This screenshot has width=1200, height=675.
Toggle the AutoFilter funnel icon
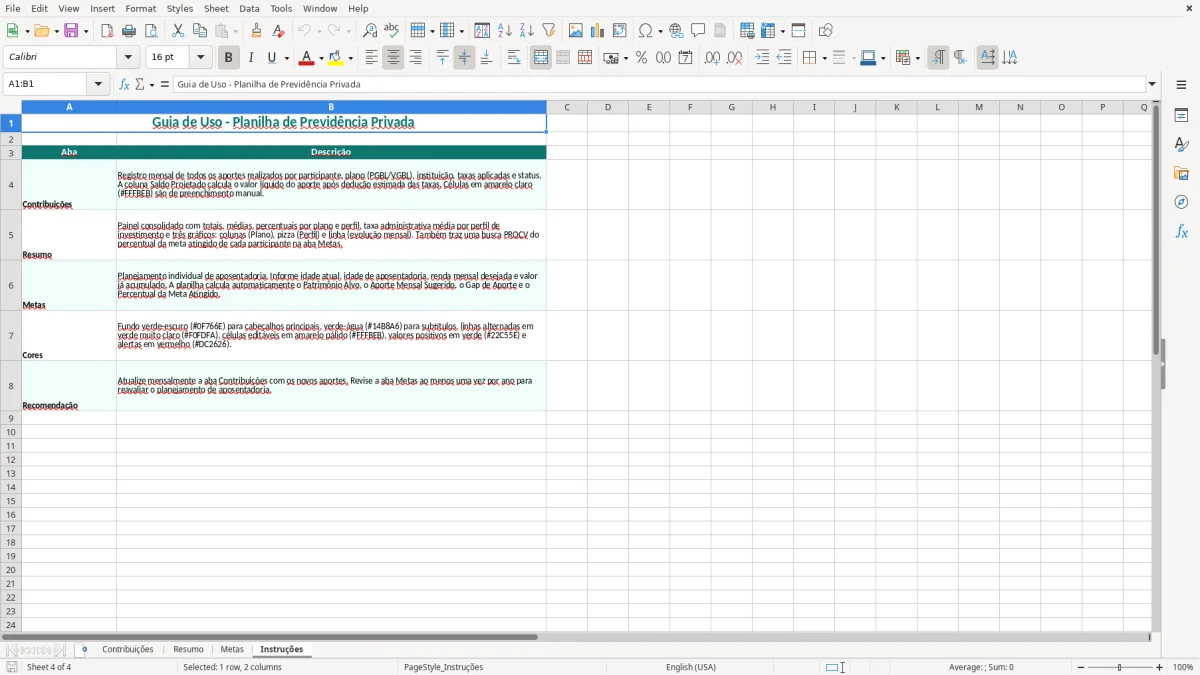pyautogui.click(x=549, y=31)
